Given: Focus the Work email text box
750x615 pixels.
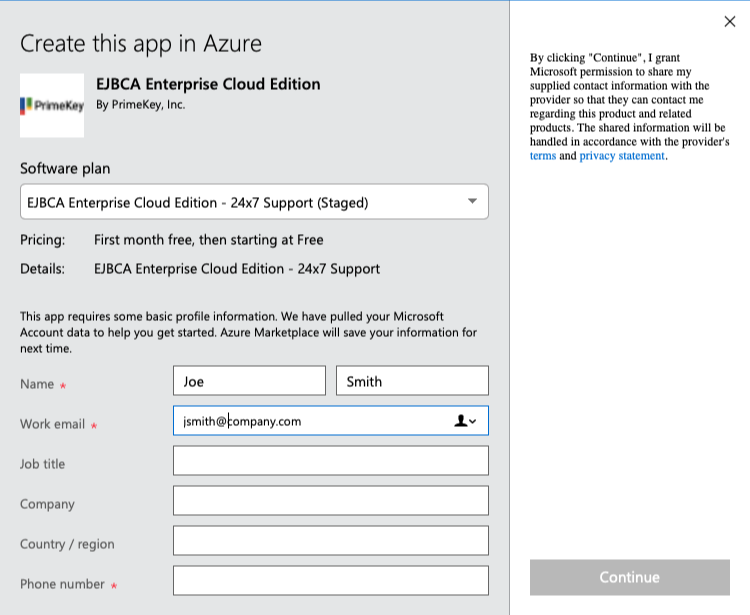Looking at the screenshot, I should (310, 421).
